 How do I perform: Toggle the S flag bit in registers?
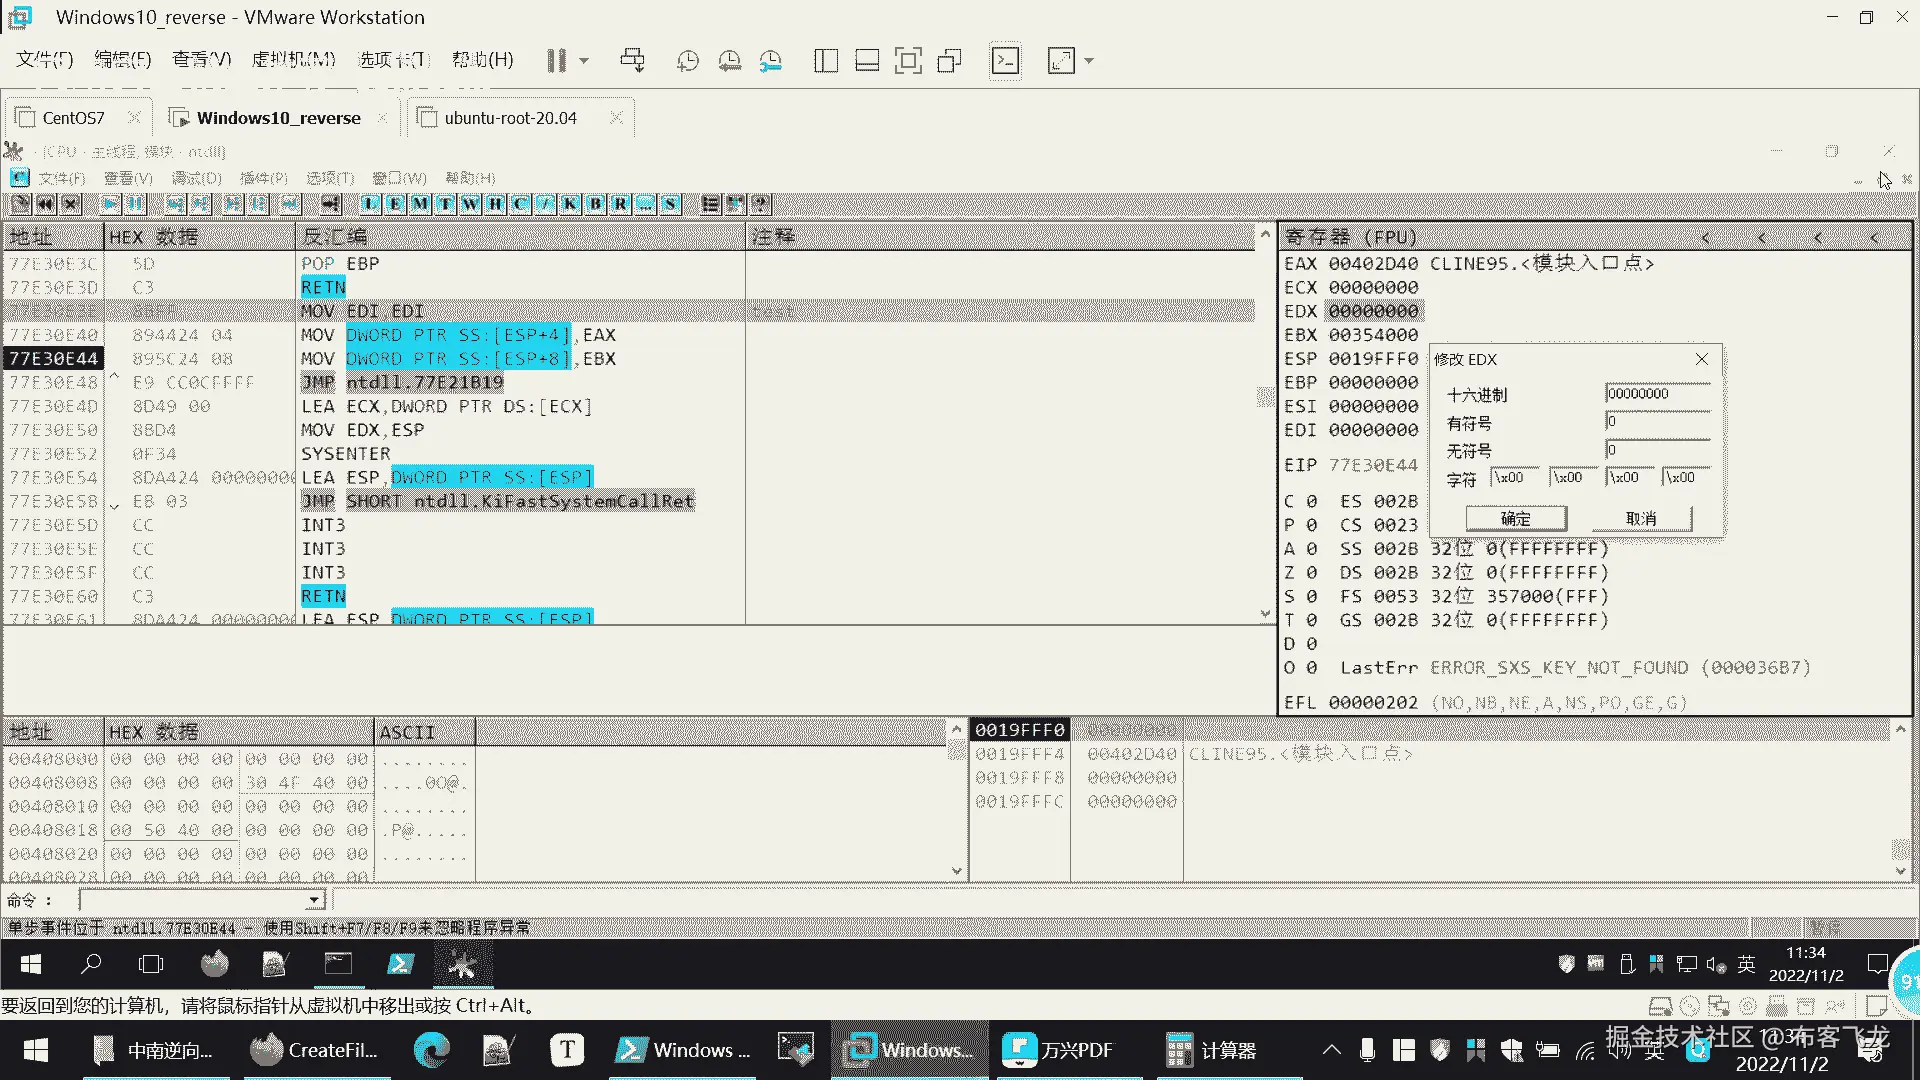1311,597
